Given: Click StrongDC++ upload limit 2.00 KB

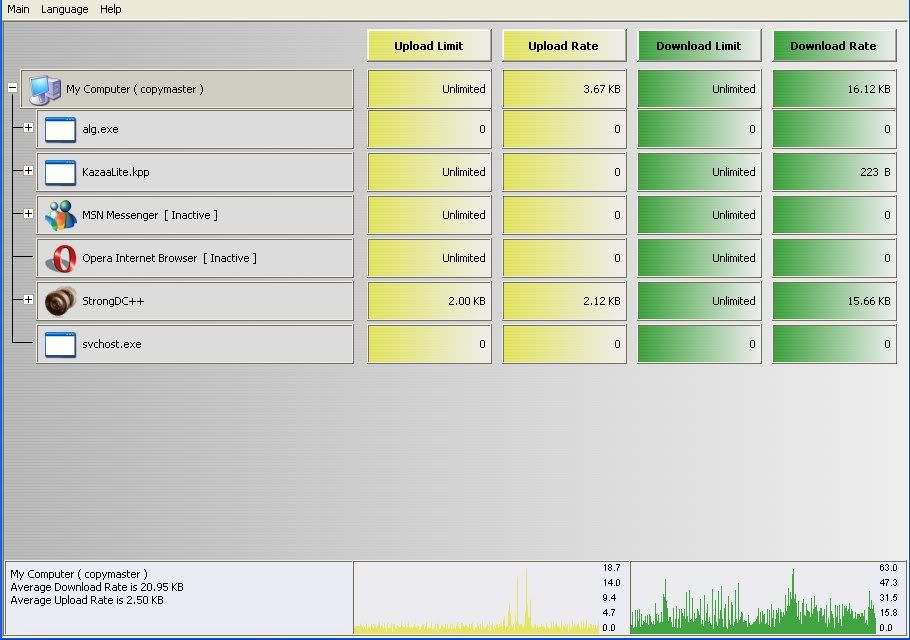Looking at the screenshot, I should 429,301.
